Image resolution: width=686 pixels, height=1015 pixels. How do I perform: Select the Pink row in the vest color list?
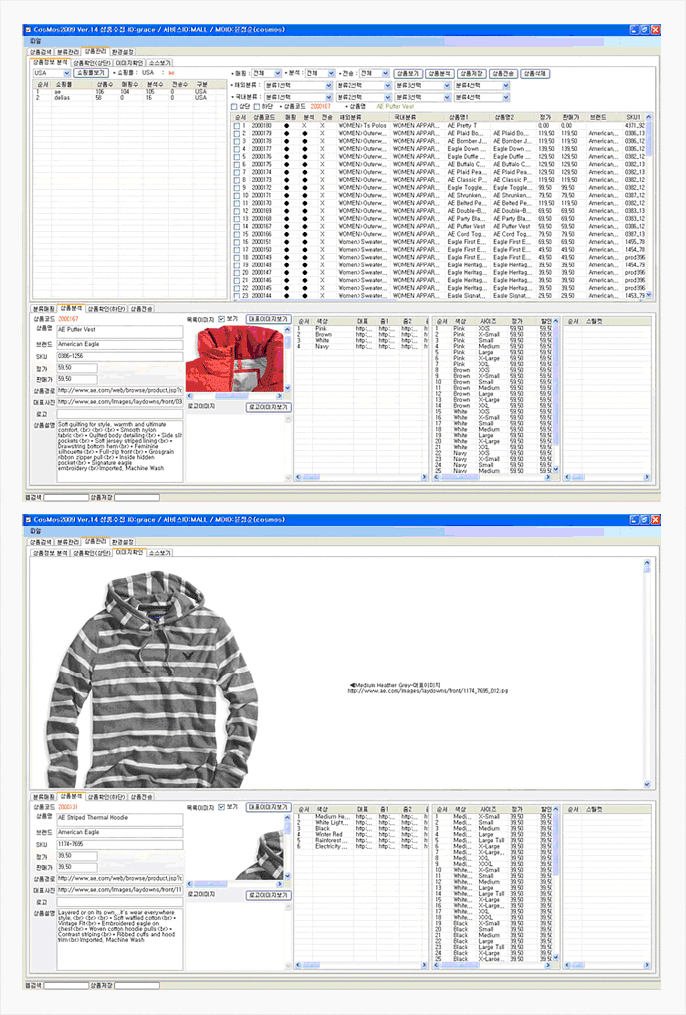click(322, 327)
